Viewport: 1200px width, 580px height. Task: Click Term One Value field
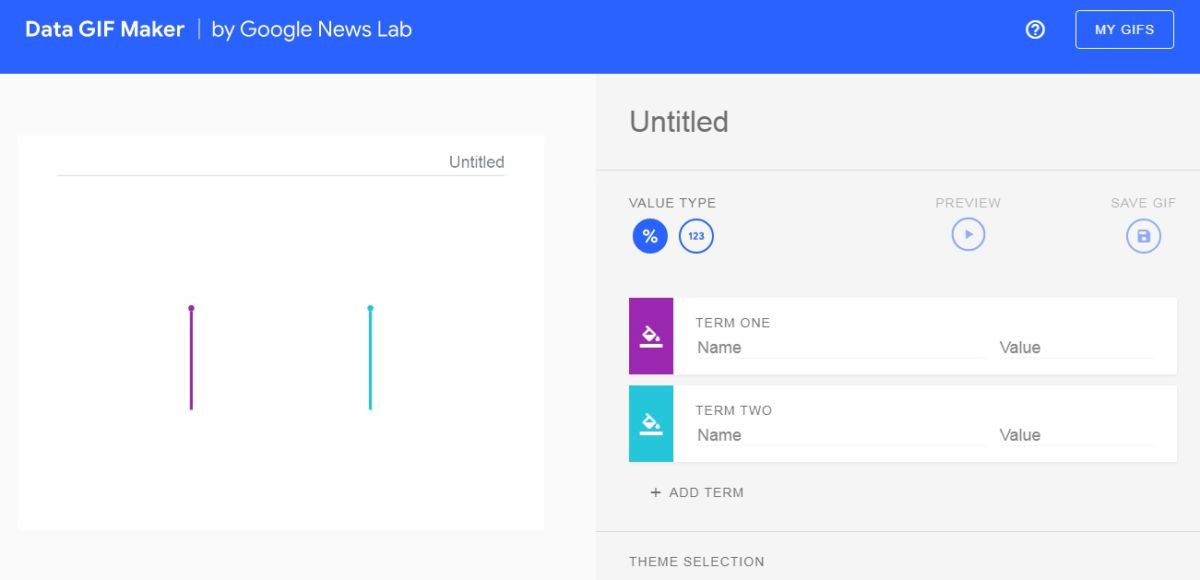[x=1077, y=347]
